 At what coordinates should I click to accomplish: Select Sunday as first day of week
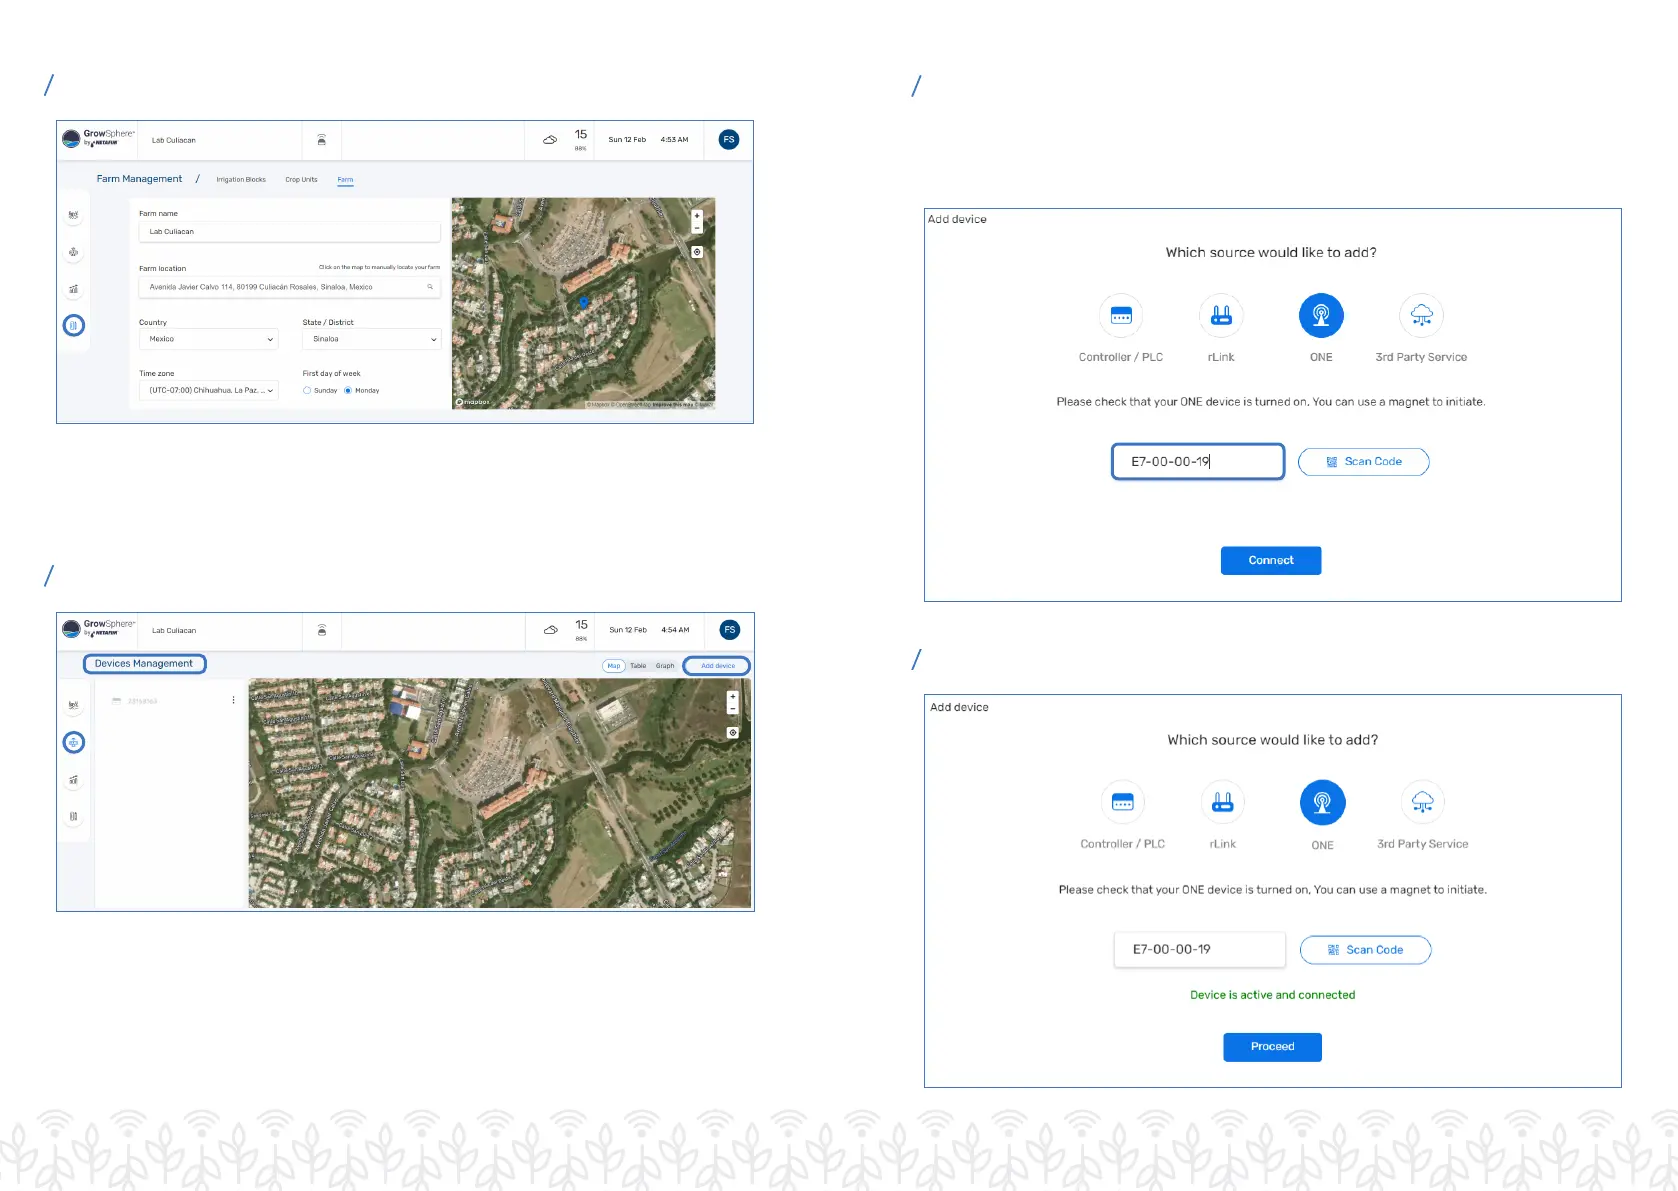point(307,391)
